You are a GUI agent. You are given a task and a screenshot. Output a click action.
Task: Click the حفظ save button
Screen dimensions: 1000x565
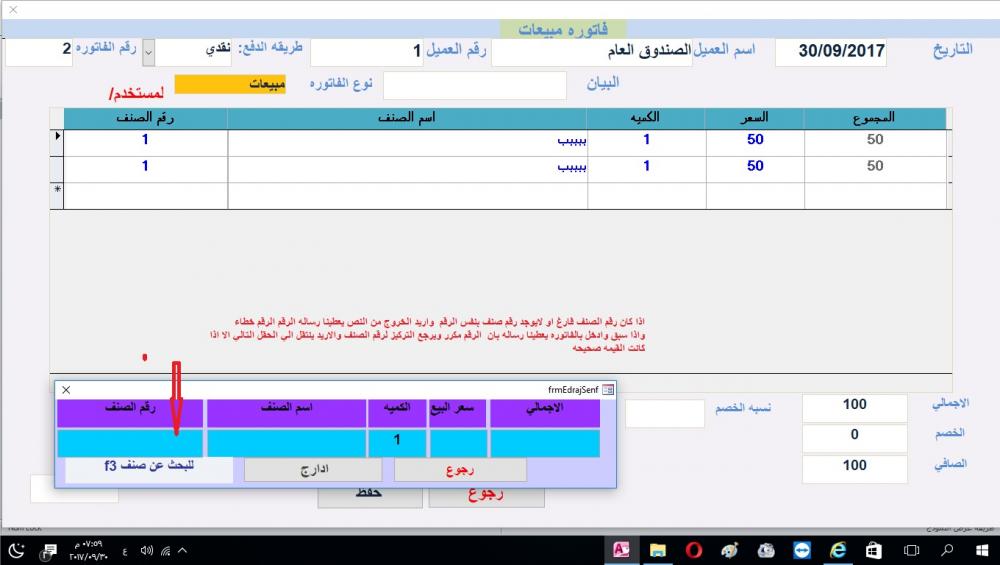370,497
